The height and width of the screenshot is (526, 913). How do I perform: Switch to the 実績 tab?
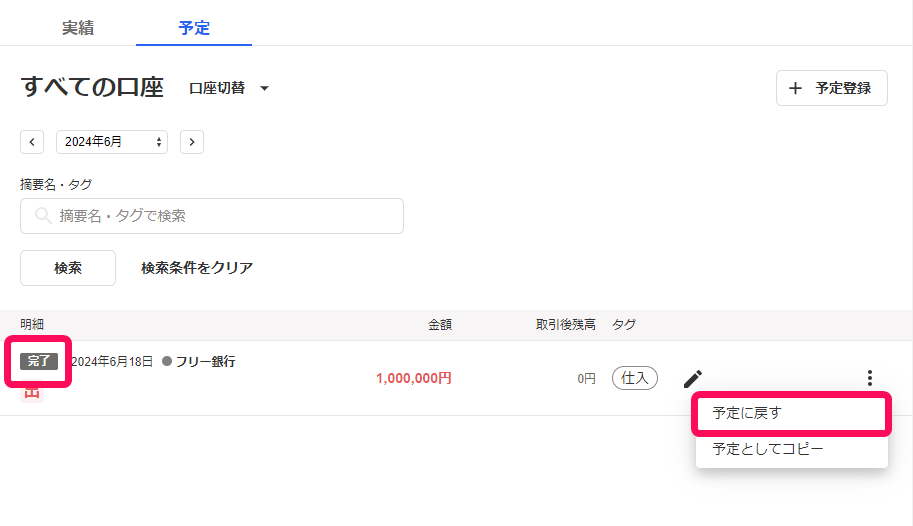point(77,27)
